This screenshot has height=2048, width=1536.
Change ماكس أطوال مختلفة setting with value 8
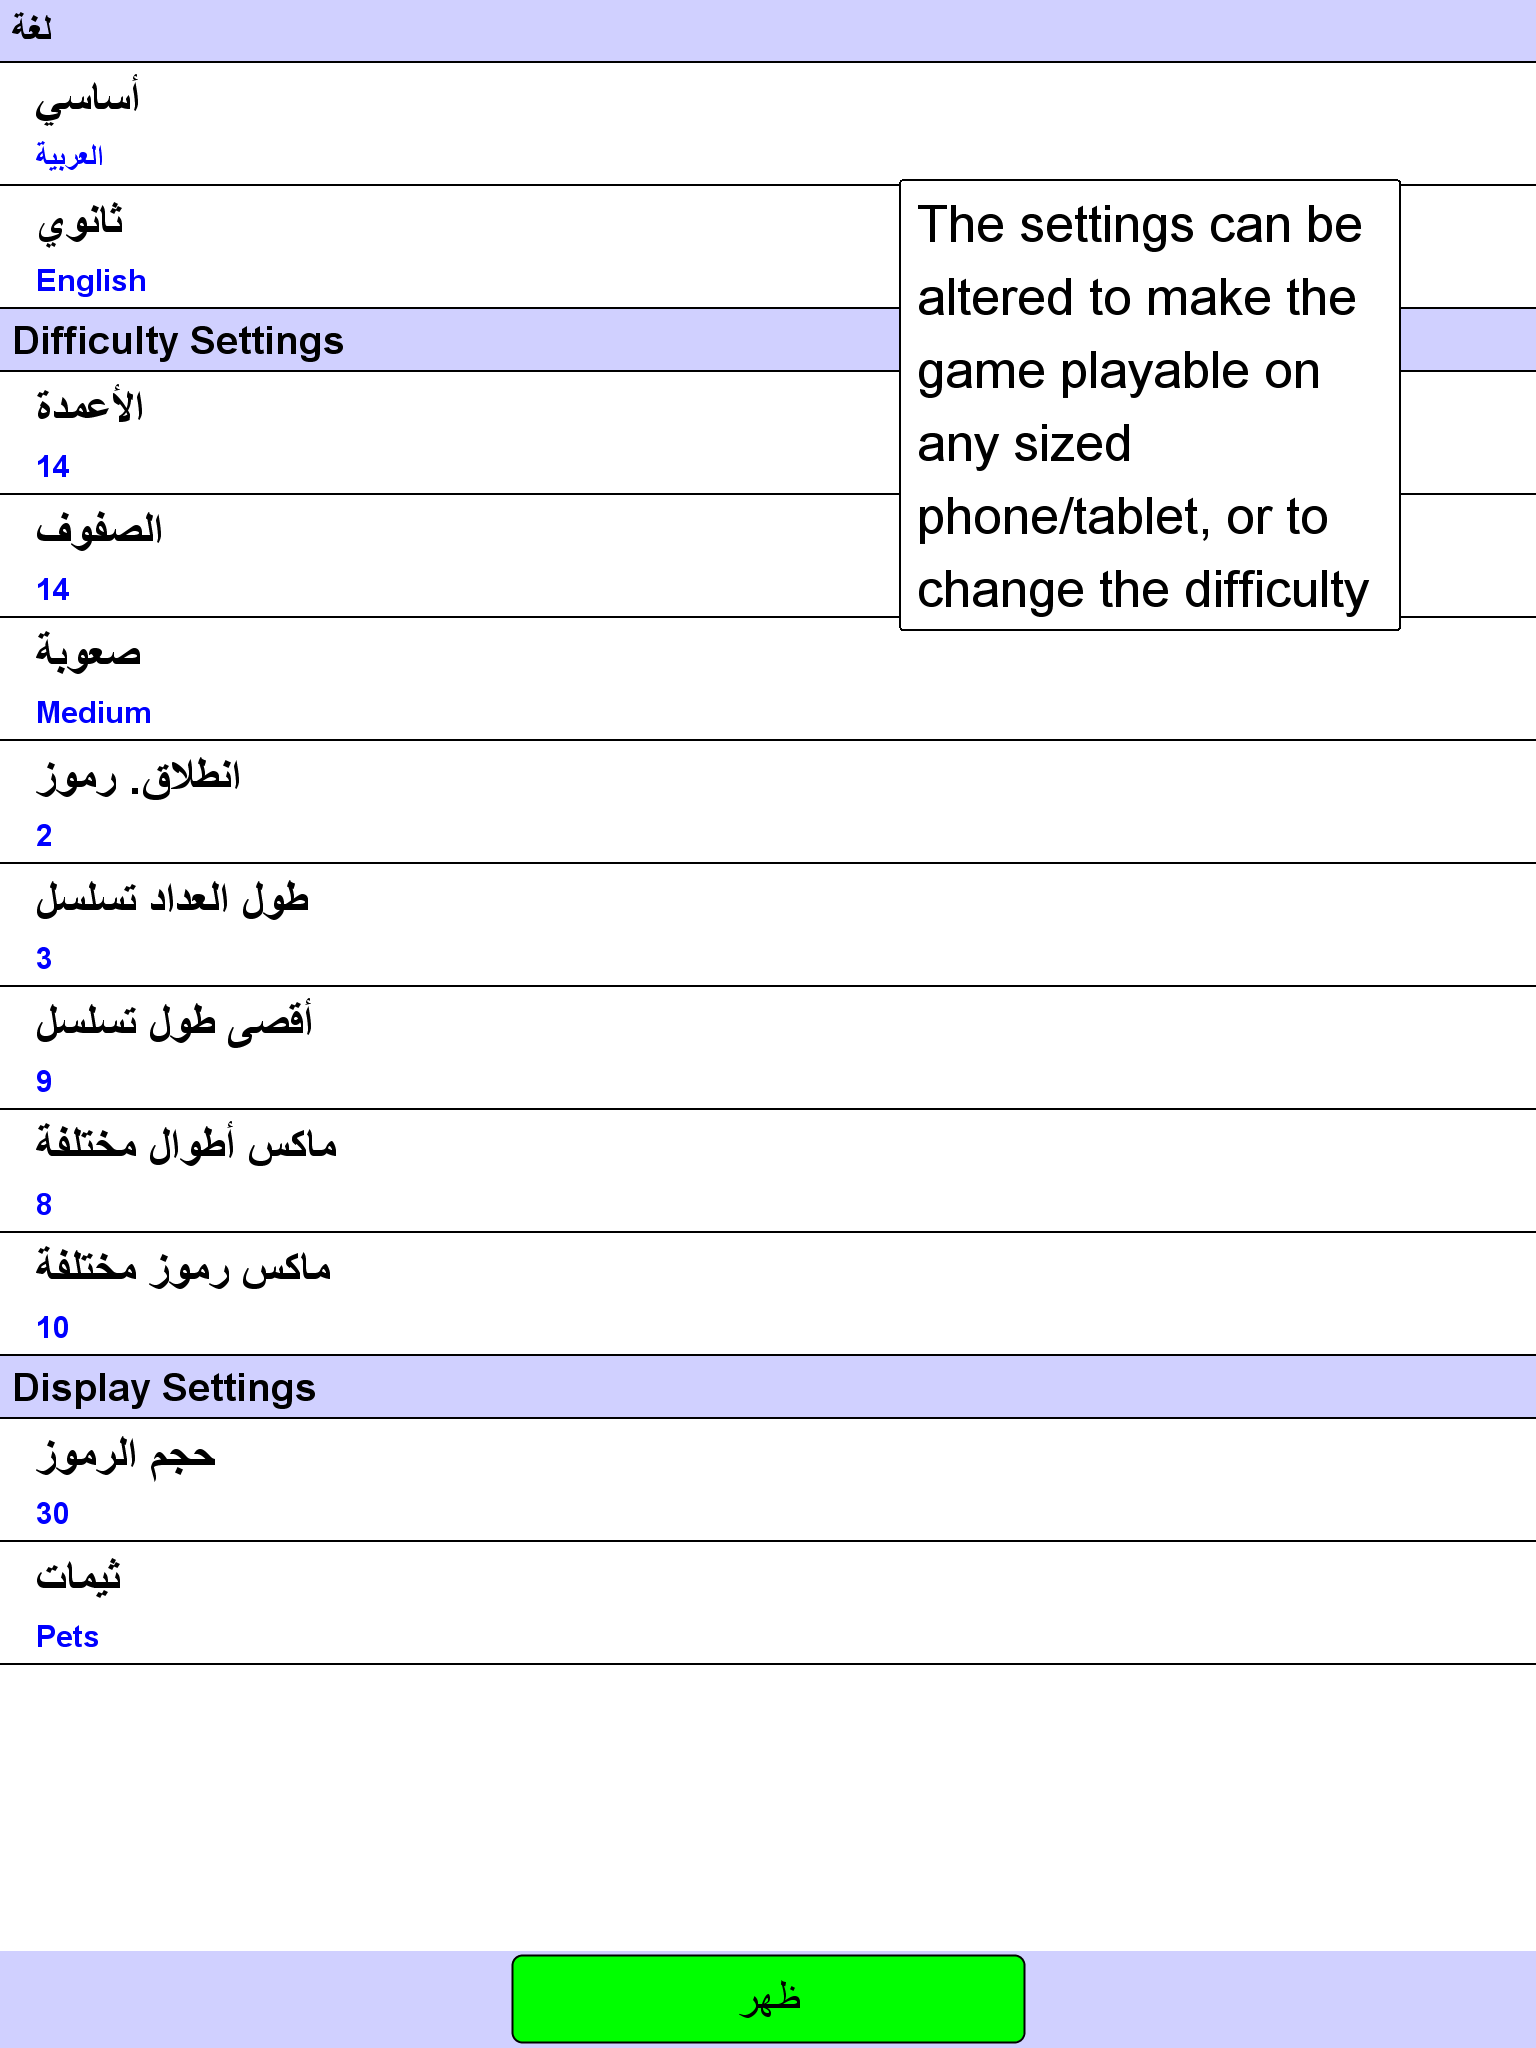click(x=768, y=1171)
